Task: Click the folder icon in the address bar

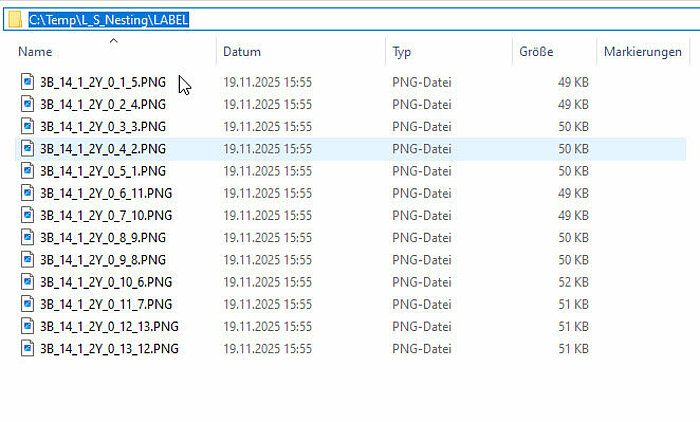Action: 13,19
